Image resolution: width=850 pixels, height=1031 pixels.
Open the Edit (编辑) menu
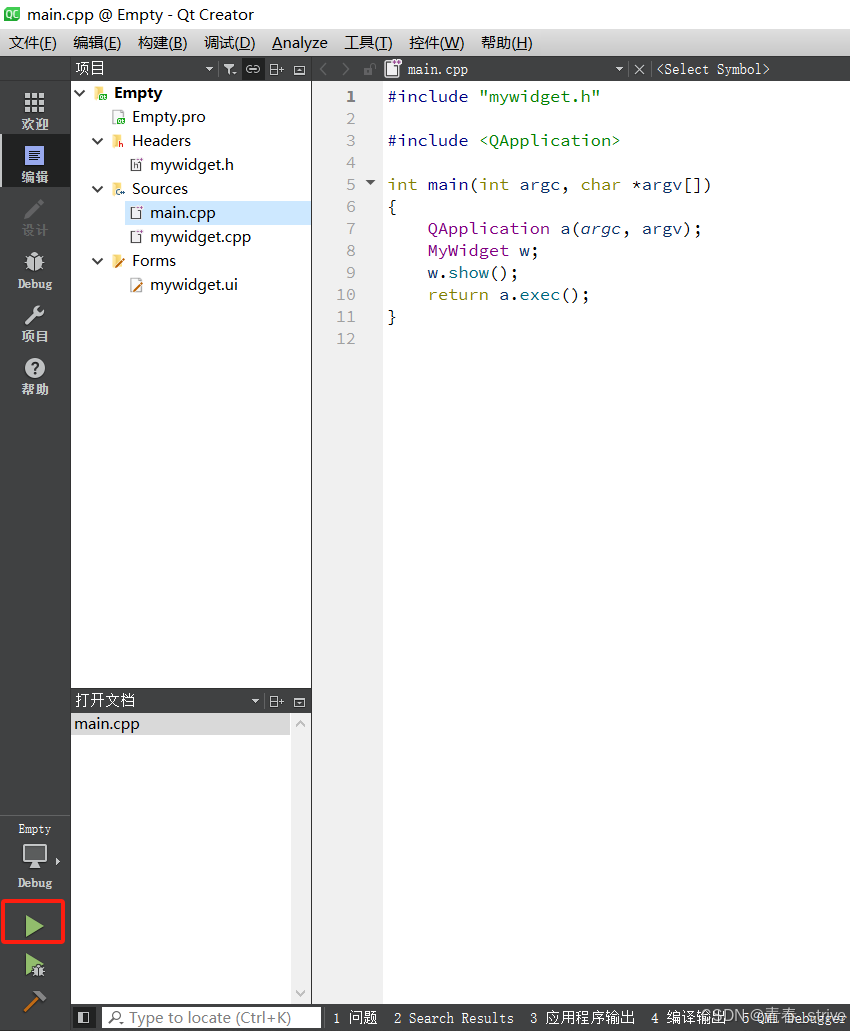pyautogui.click(x=97, y=43)
